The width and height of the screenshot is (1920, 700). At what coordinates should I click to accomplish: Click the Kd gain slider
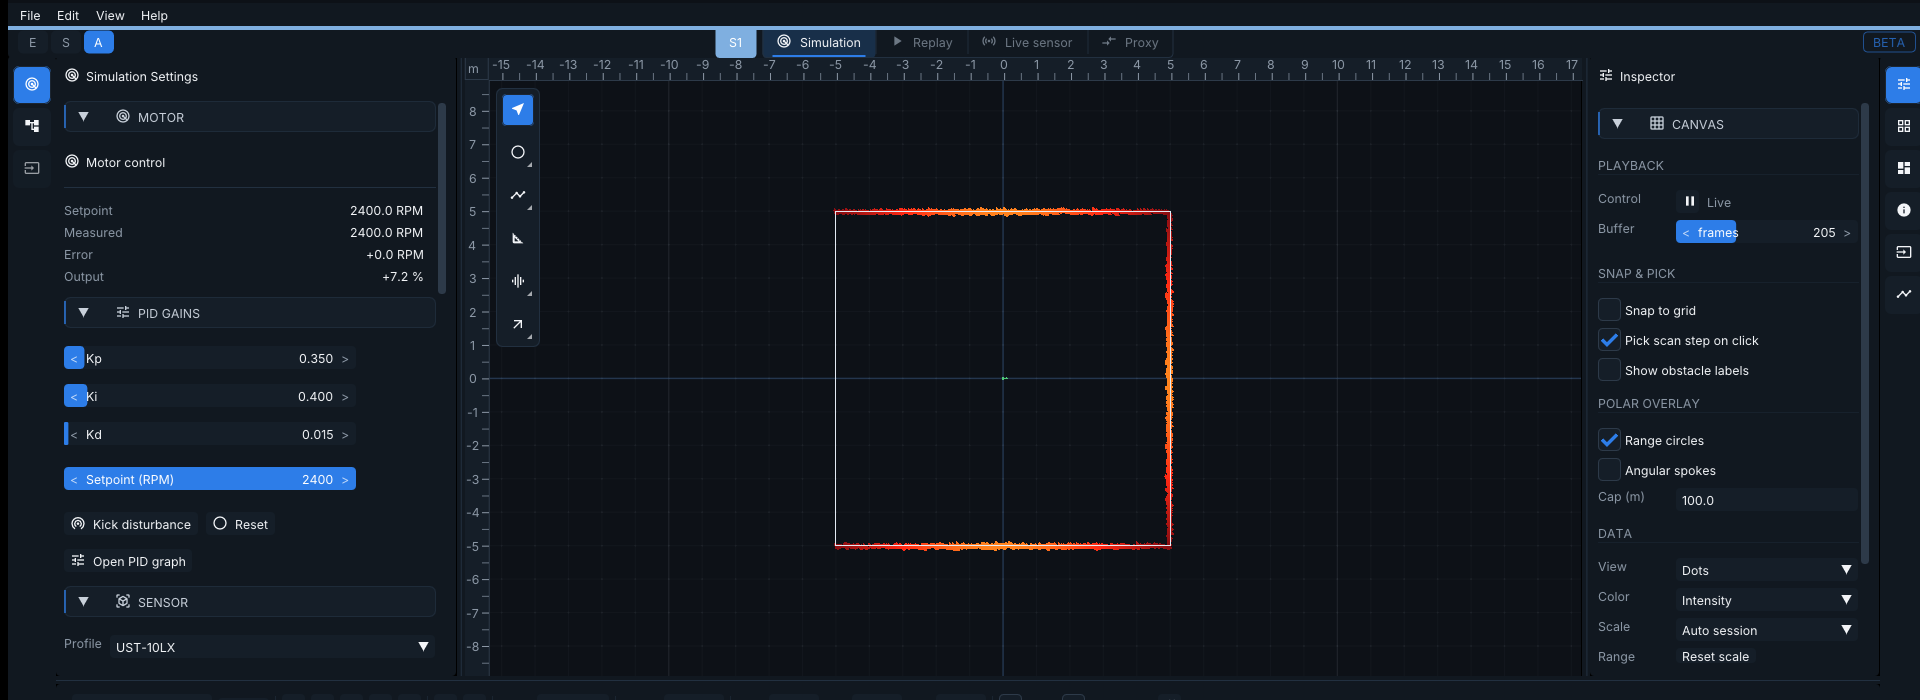click(210, 434)
